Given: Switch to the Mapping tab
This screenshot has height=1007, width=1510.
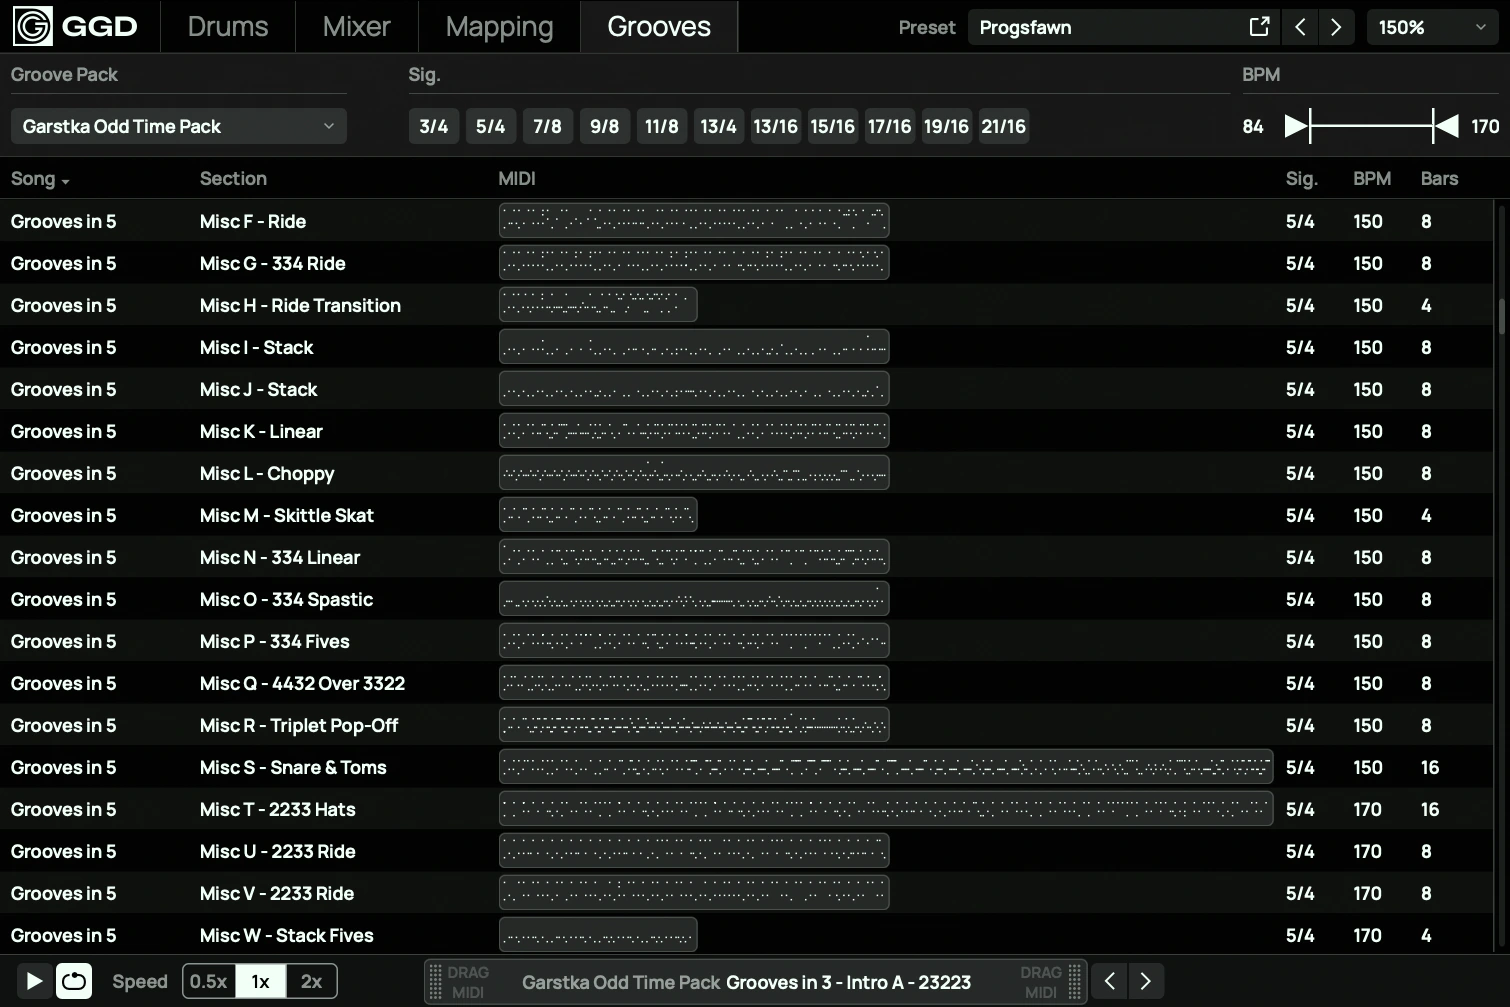Looking at the screenshot, I should pos(499,27).
